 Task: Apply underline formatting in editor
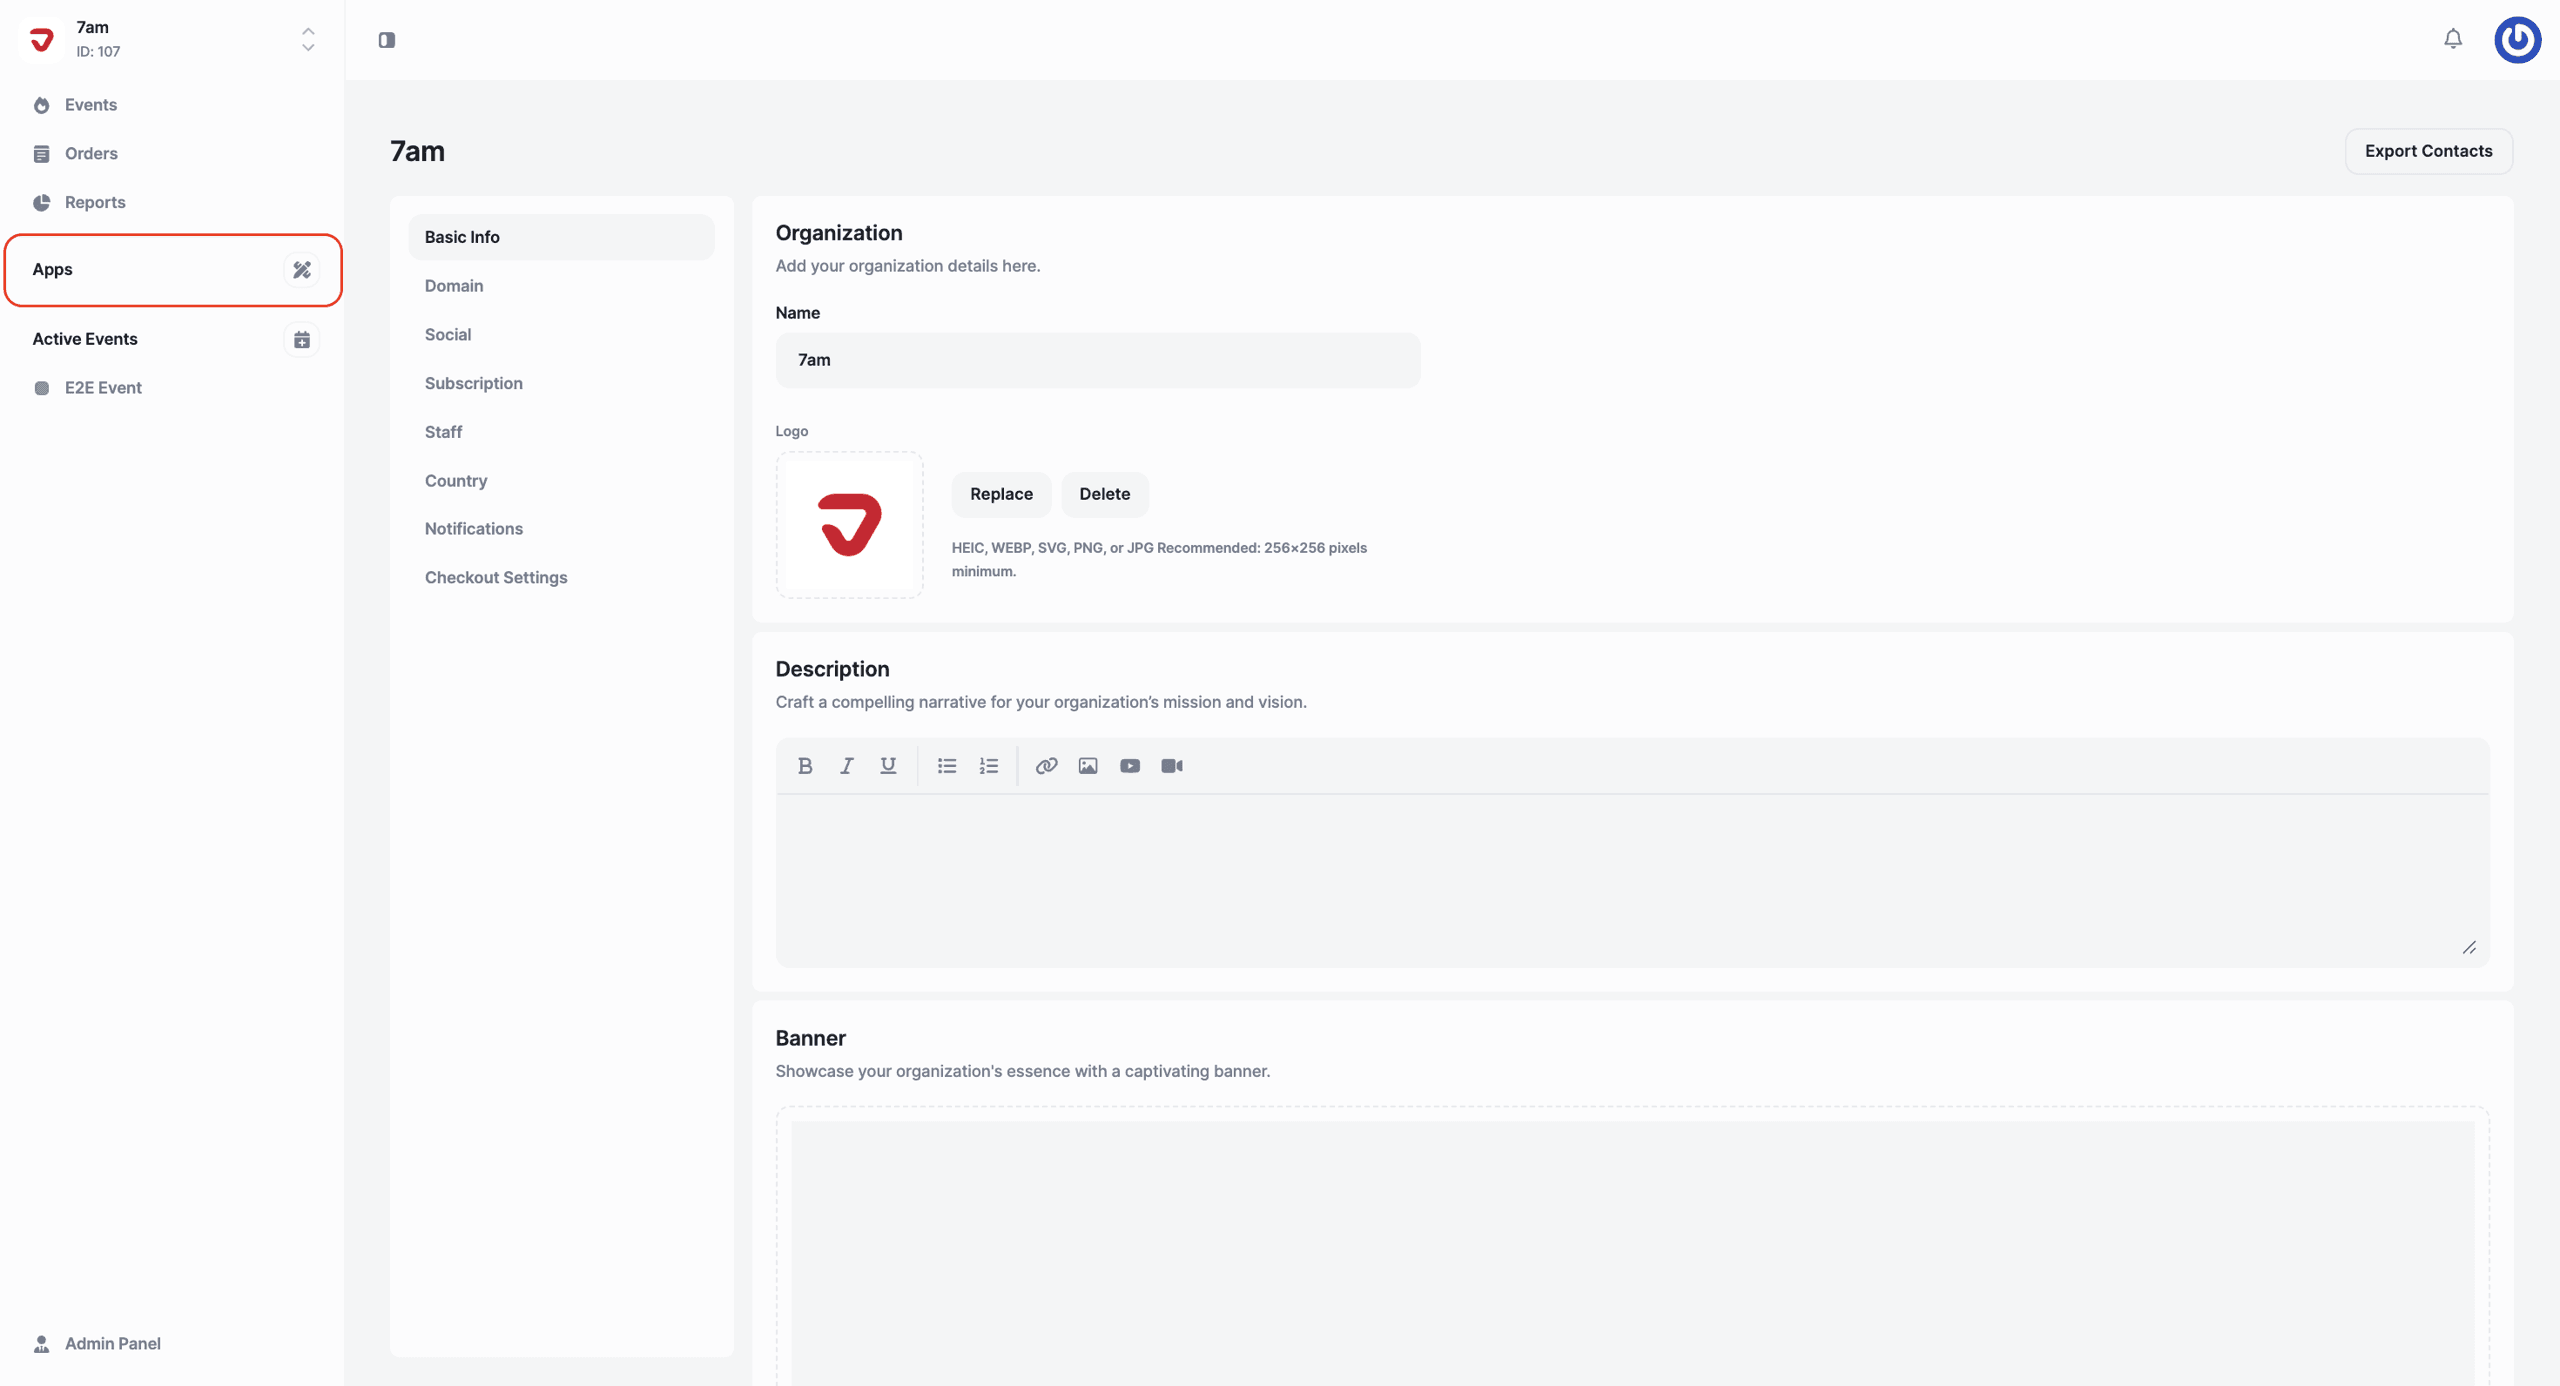[888, 766]
